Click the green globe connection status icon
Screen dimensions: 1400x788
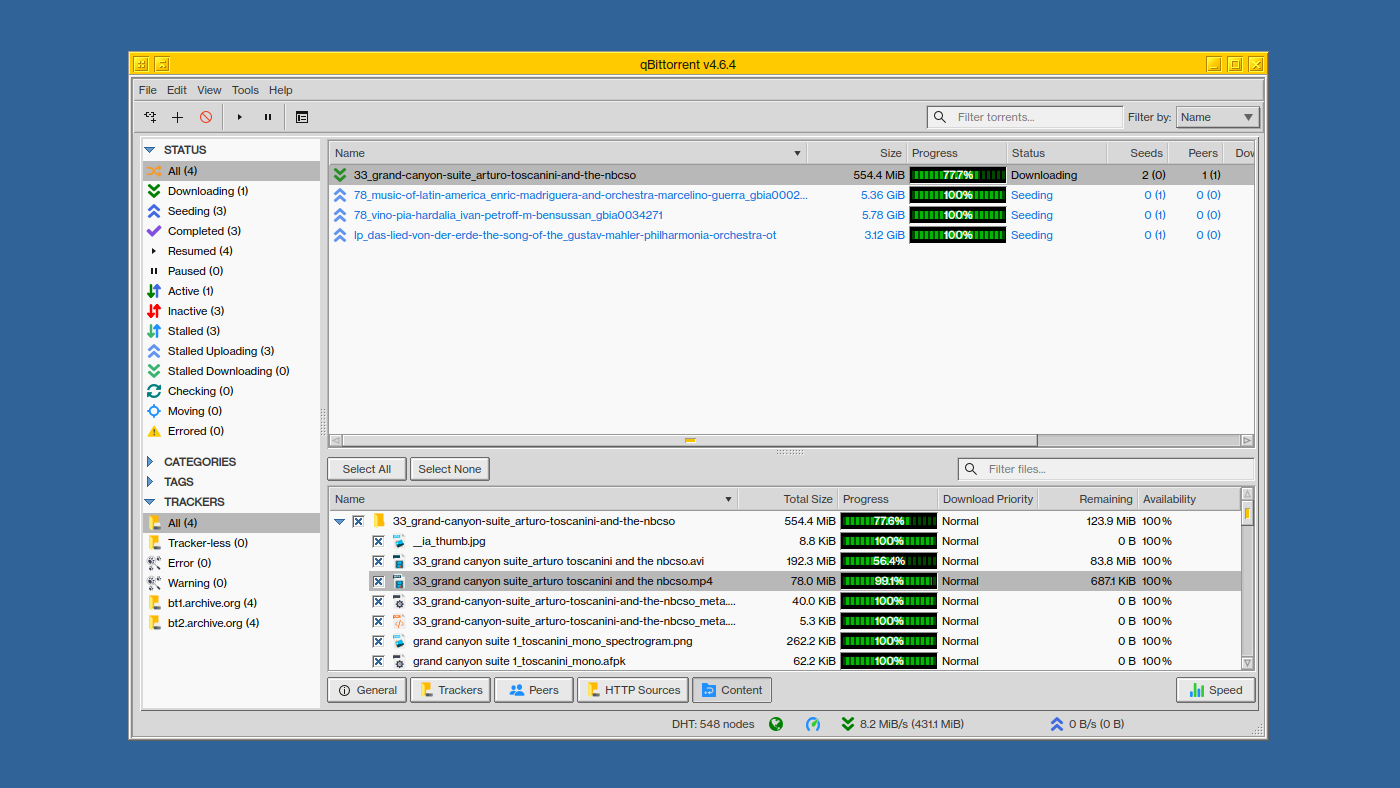[x=776, y=724]
